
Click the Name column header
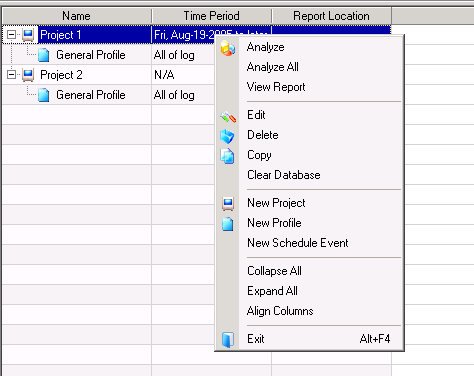77,16
